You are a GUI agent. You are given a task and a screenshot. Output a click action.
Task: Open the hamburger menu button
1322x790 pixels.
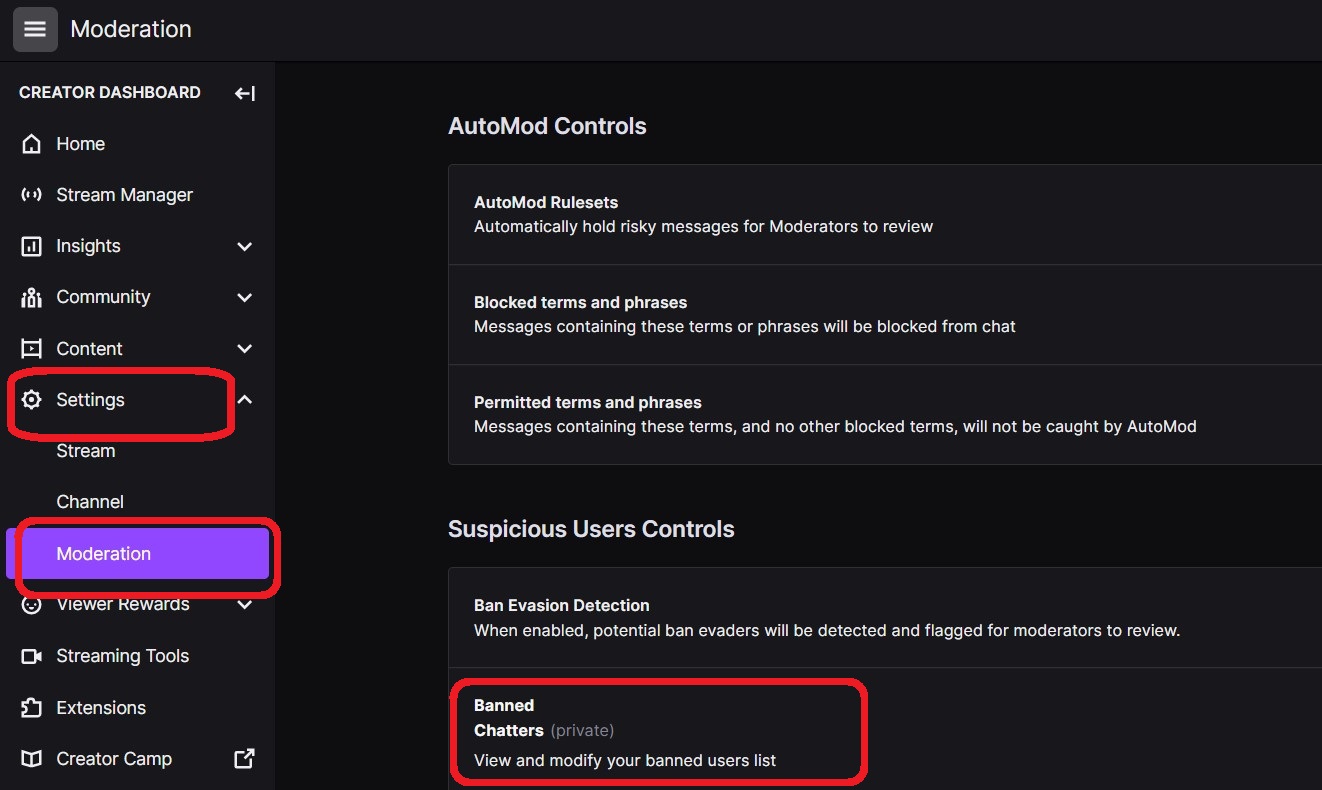click(35, 29)
